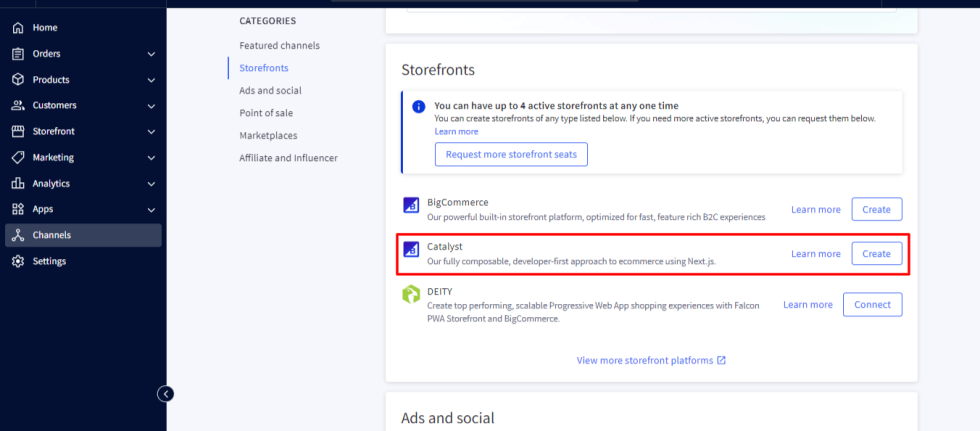
Task: Expand the Analytics menu chevron
Action: pyautogui.click(x=151, y=184)
